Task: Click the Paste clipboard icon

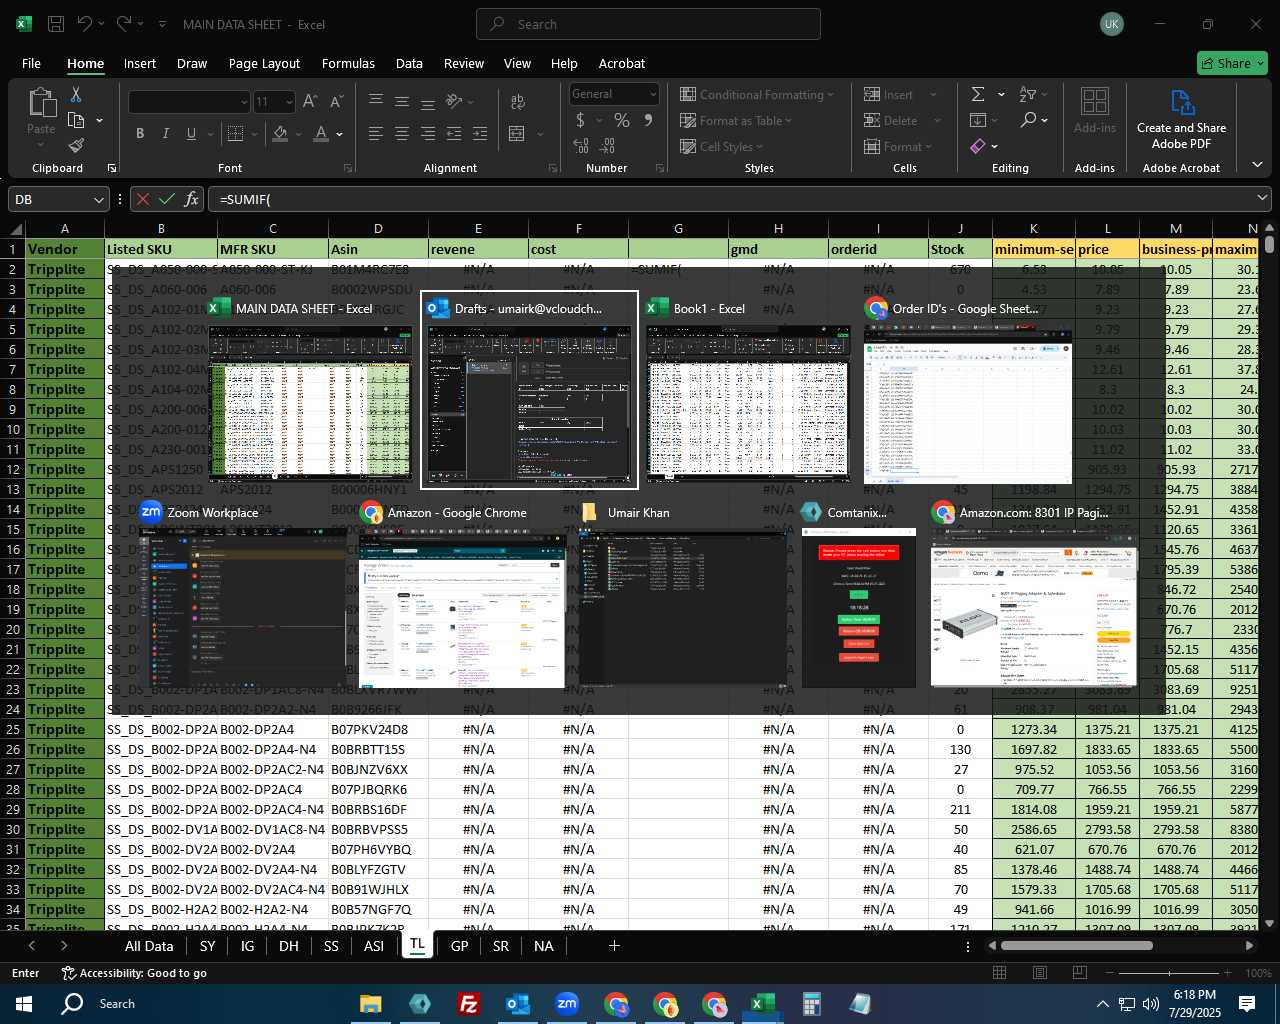Action: (41, 103)
